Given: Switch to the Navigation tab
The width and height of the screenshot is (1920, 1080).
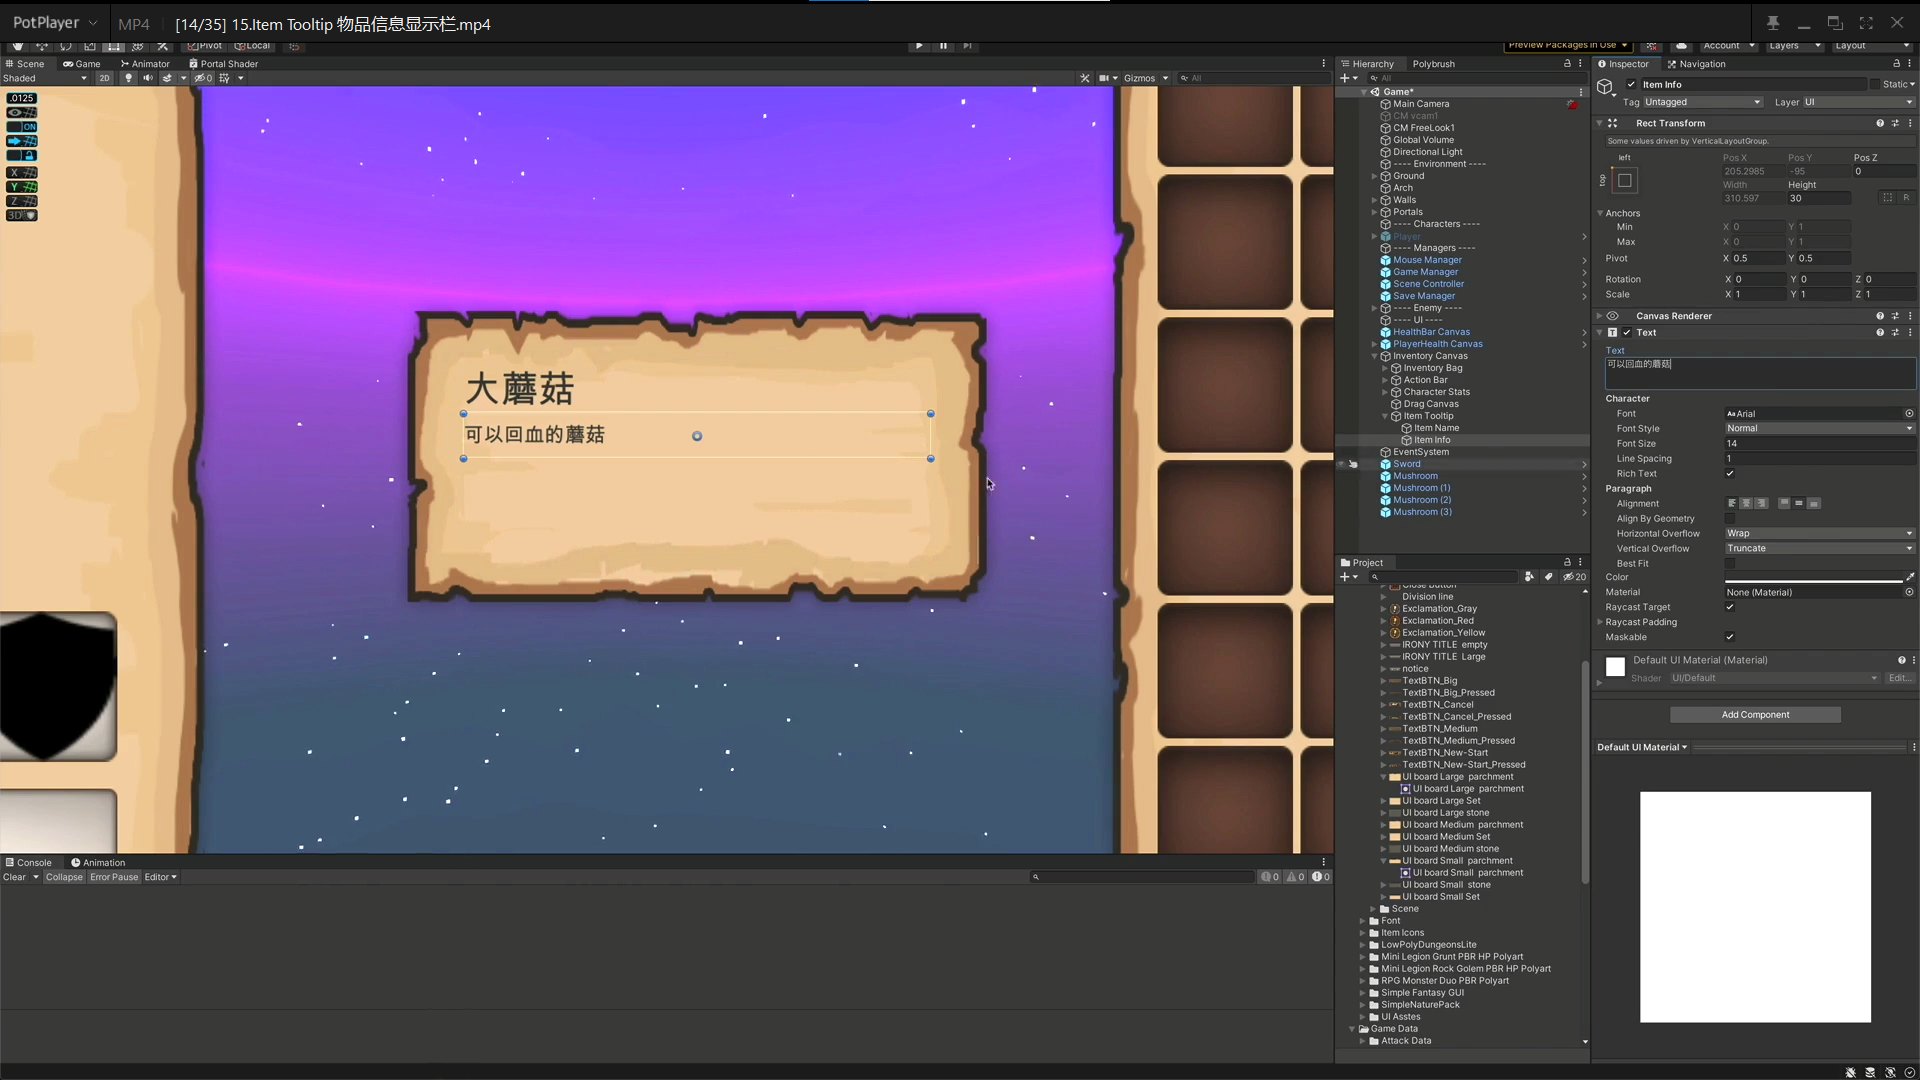Looking at the screenshot, I should (1702, 63).
